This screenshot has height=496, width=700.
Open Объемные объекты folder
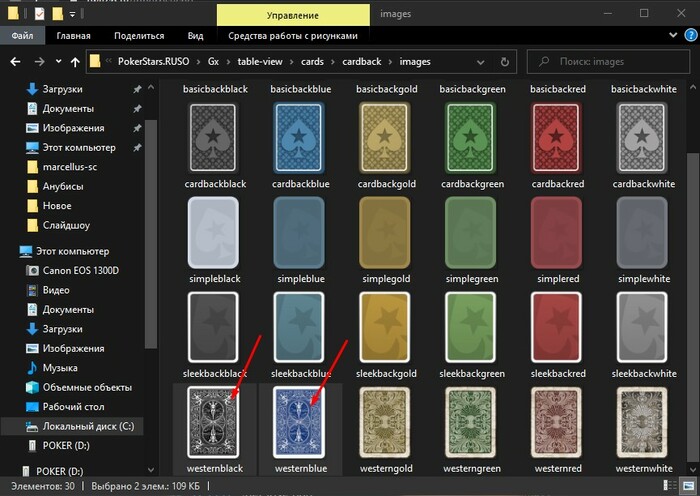click(87, 388)
